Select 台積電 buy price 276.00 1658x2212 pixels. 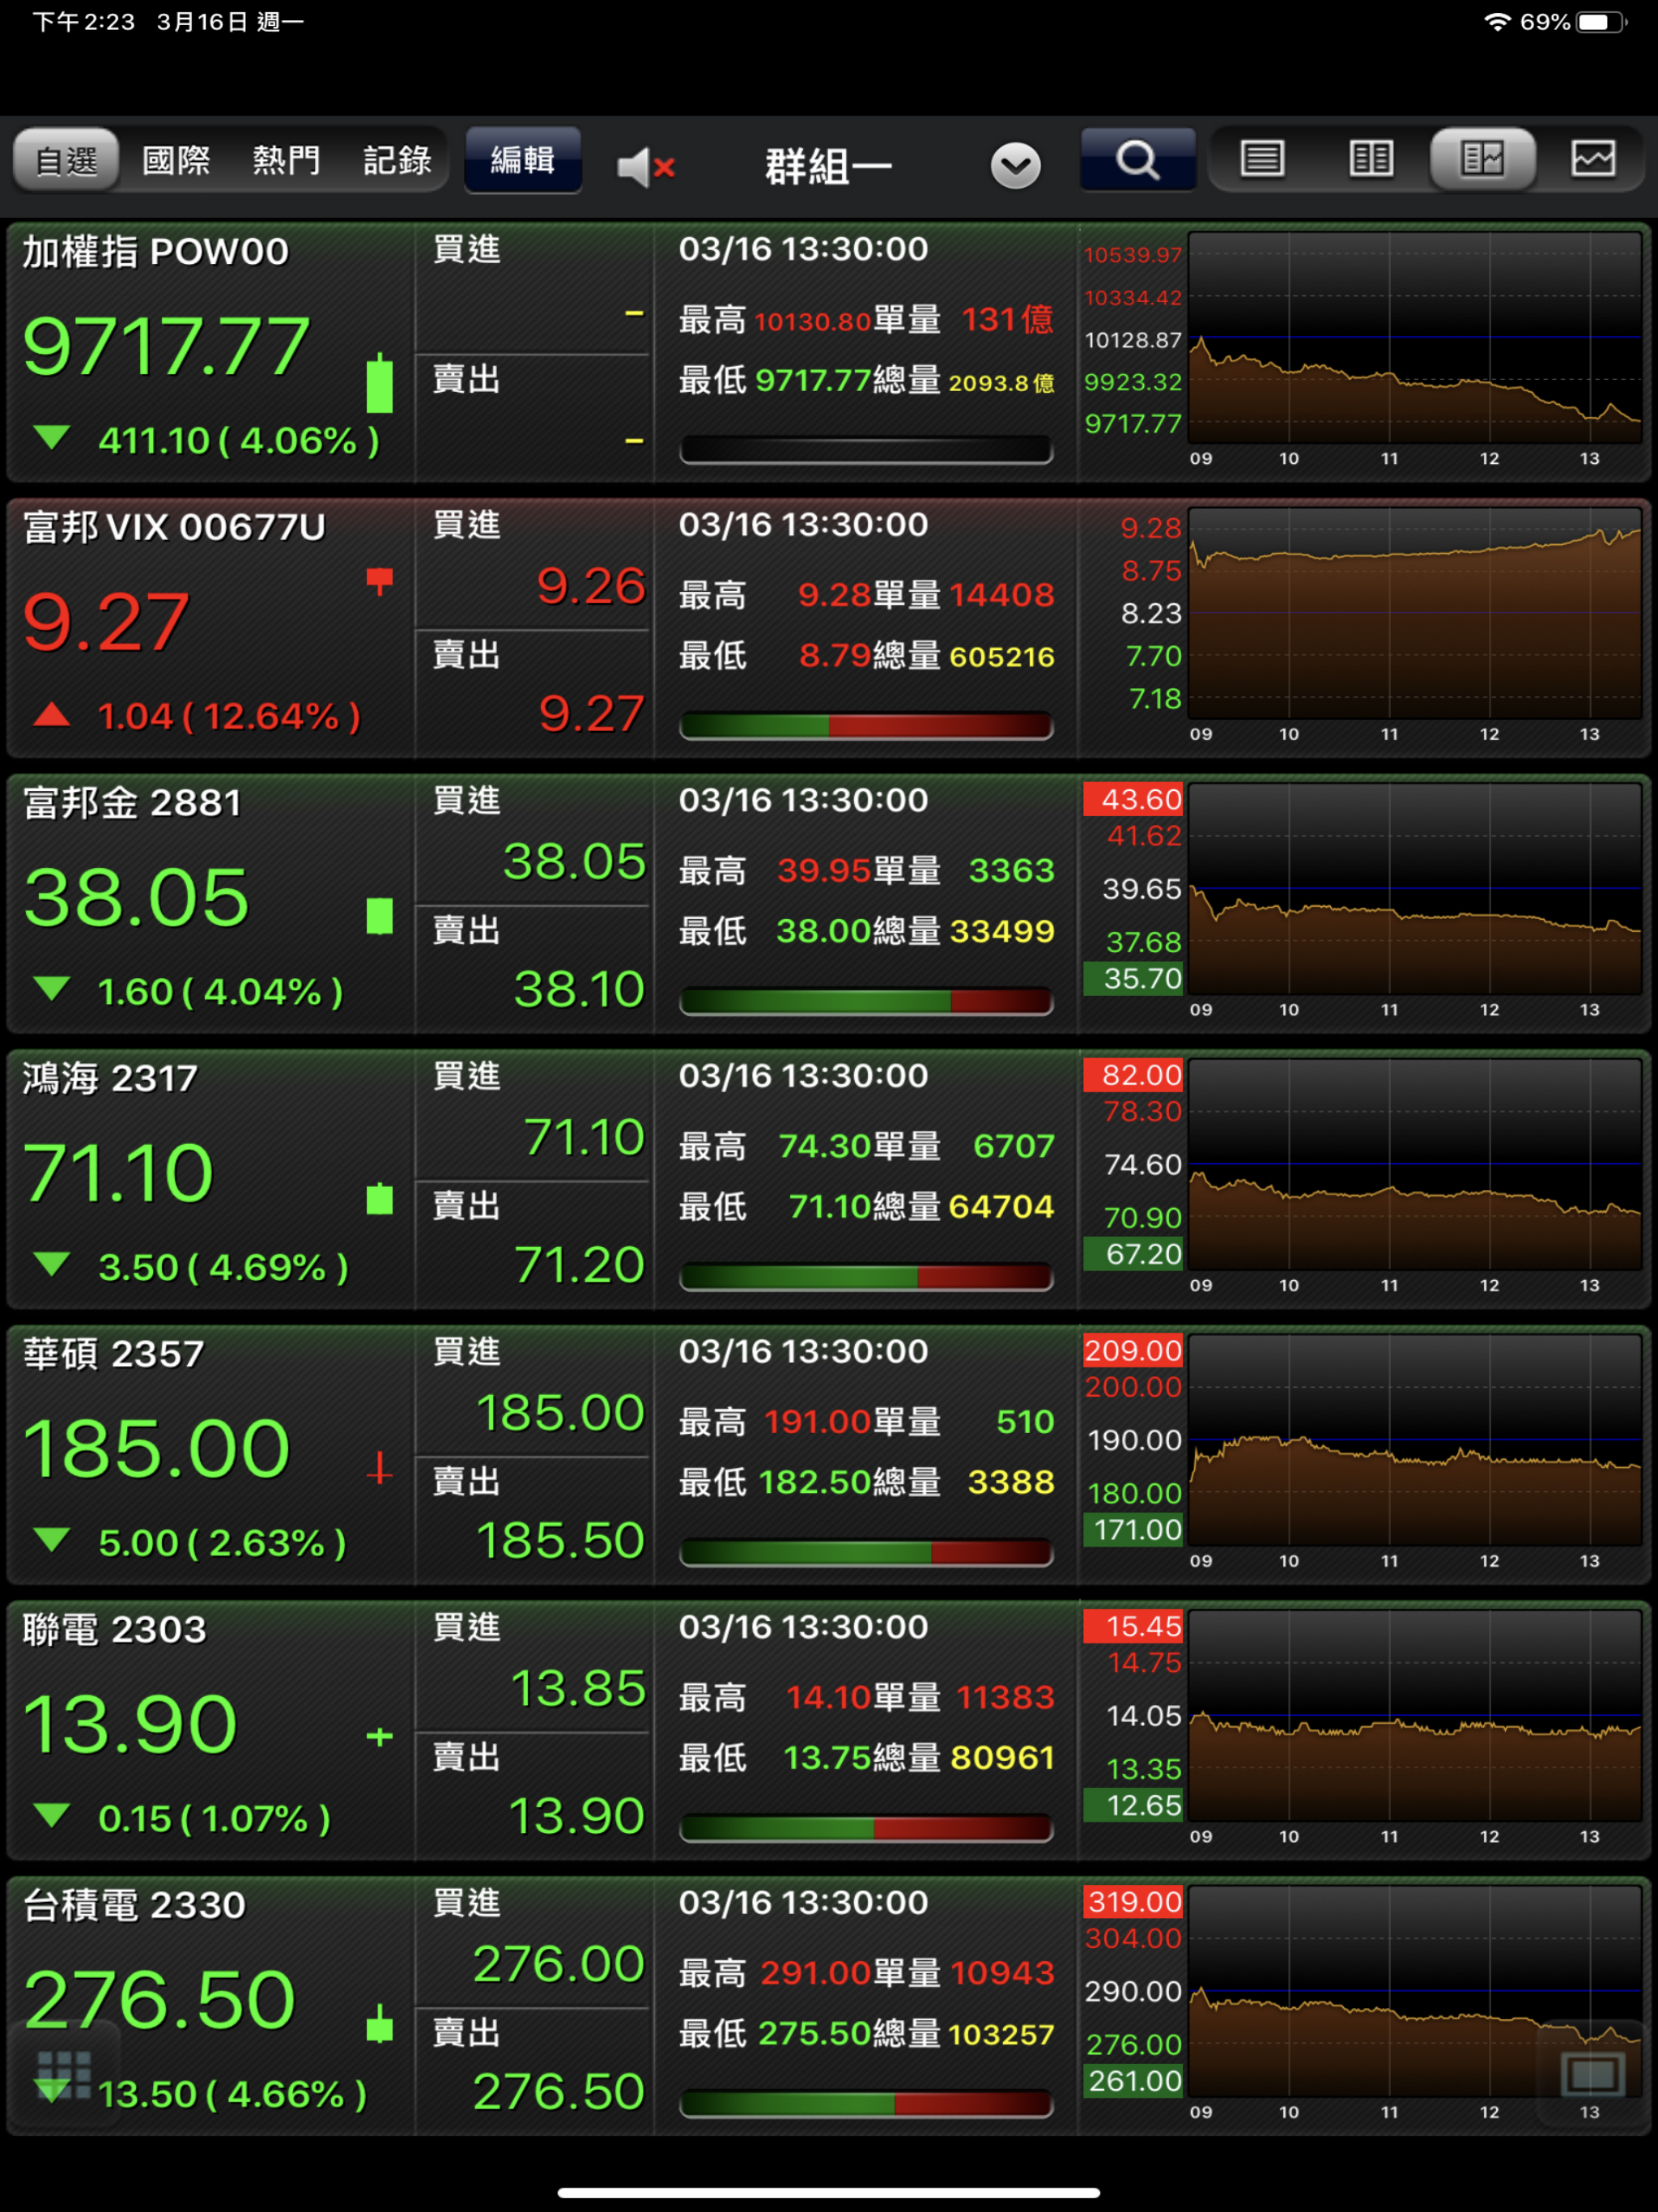tap(559, 1965)
